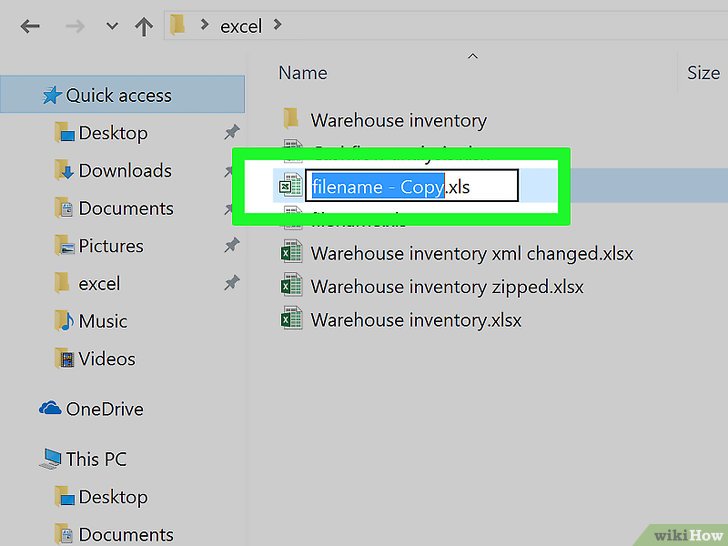Open the recent locations dropdown chevron
The width and height of the screenshot is (728, 546).
112,27
